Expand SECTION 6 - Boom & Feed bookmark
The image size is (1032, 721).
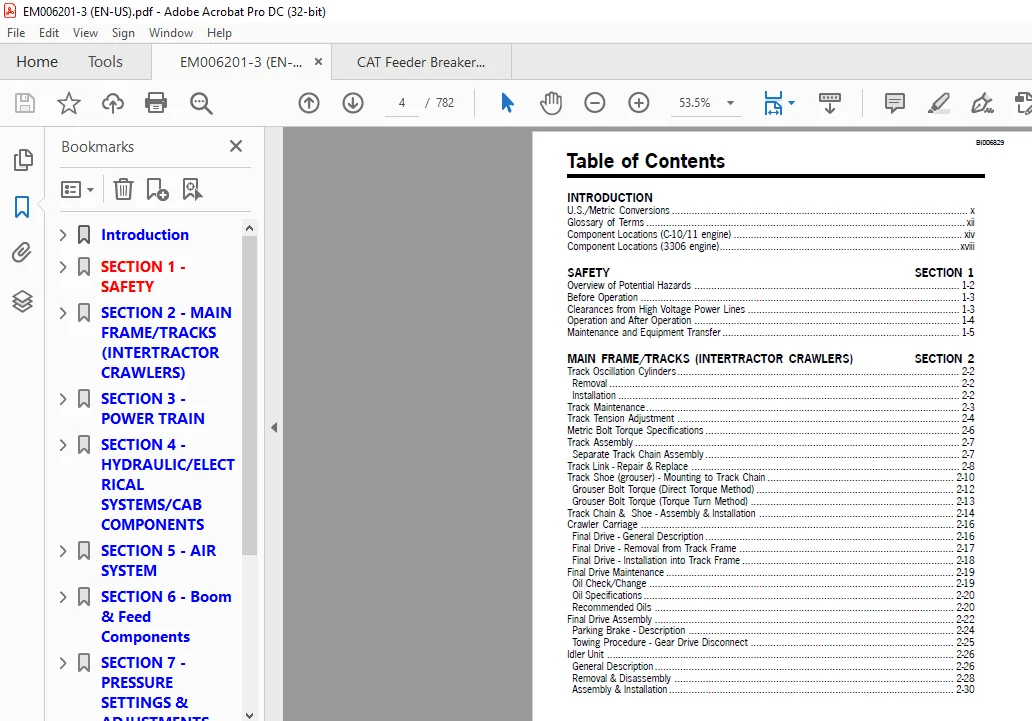pos(63,597)
